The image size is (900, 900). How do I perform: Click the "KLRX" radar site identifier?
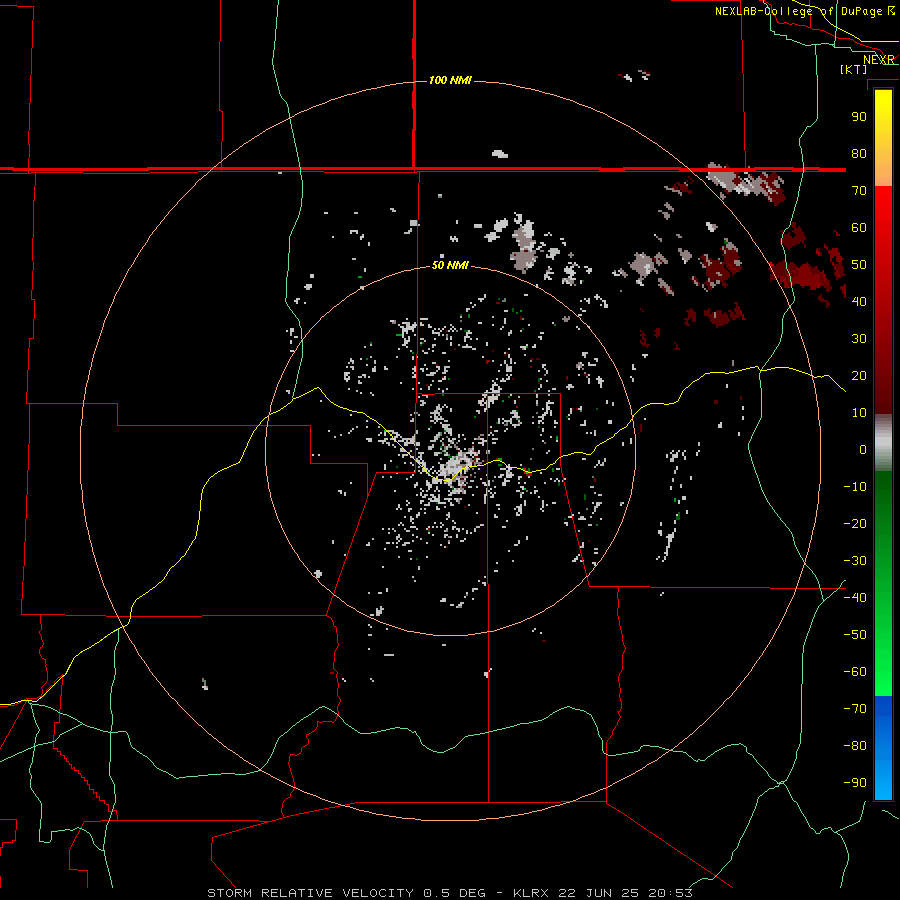tap(530, 893)
